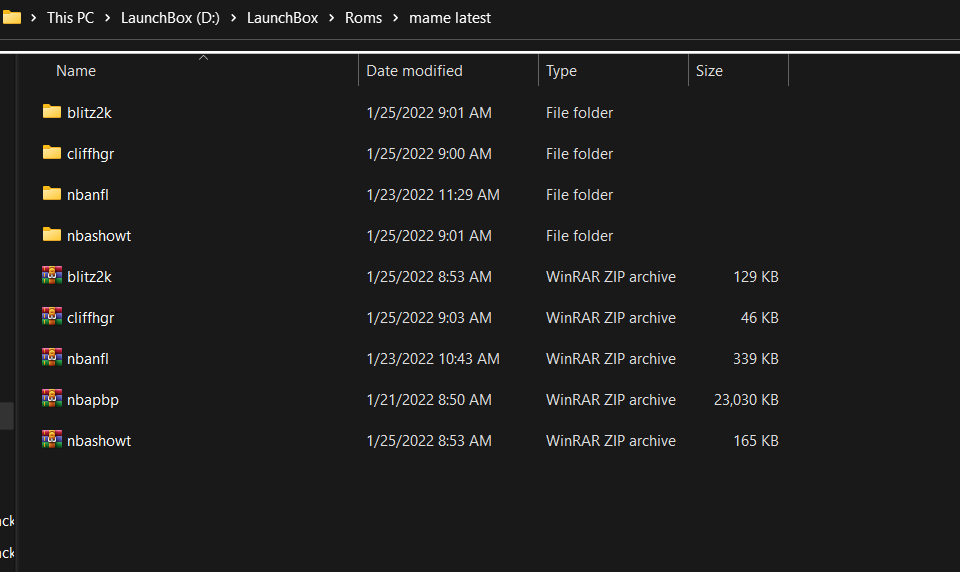Click the folder icon in address bar
The width and height of the screenshot is (960, 572).
point(12,17)
